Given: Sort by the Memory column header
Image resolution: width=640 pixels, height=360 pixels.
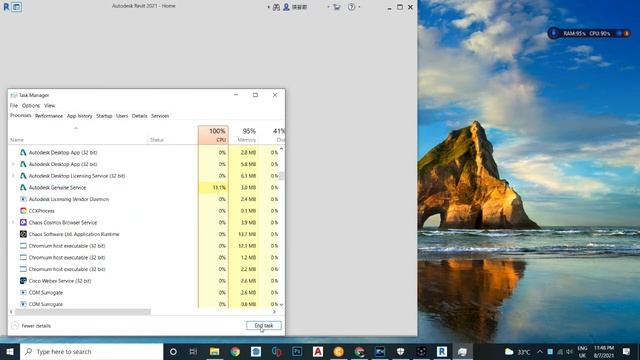Looking at the screenshot, I should [x=244, y=135].
